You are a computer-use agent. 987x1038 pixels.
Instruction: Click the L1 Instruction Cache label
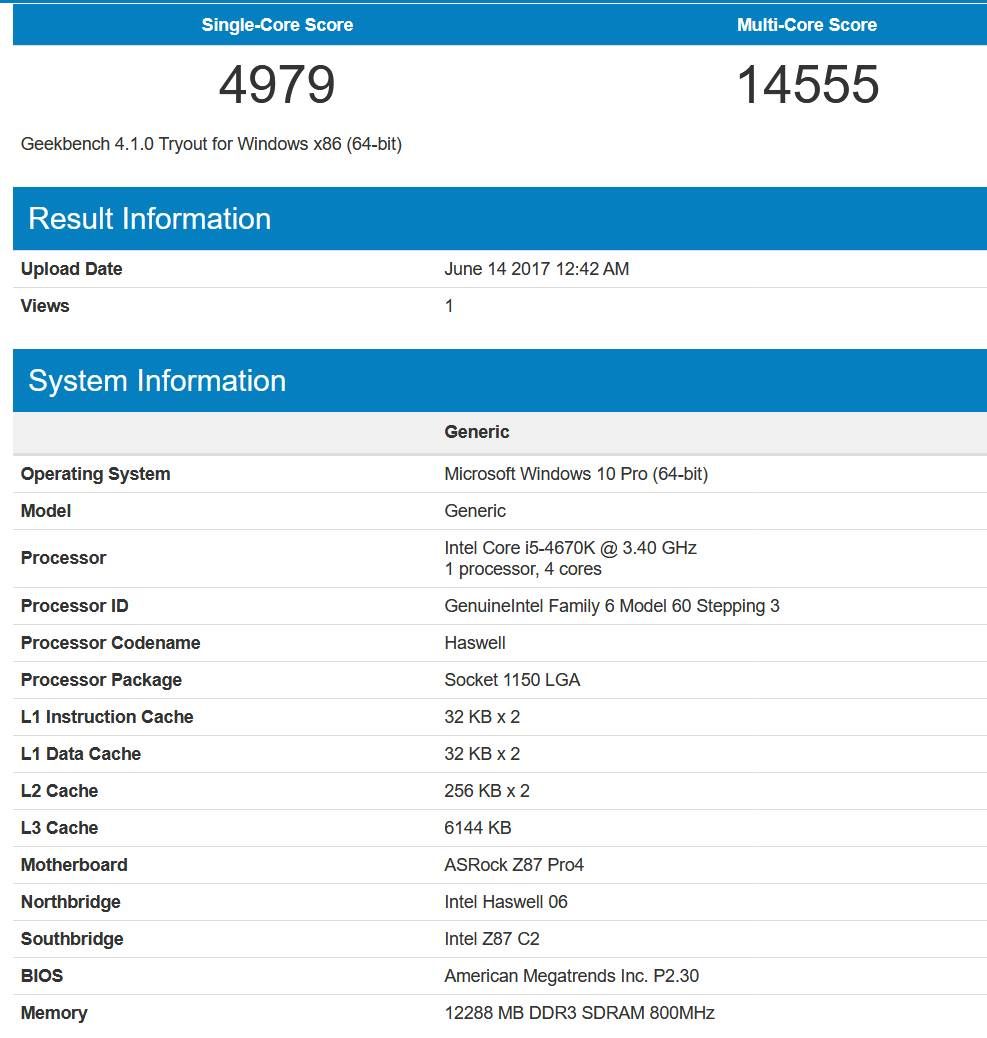pyautogui.click(x=107, y=717)
